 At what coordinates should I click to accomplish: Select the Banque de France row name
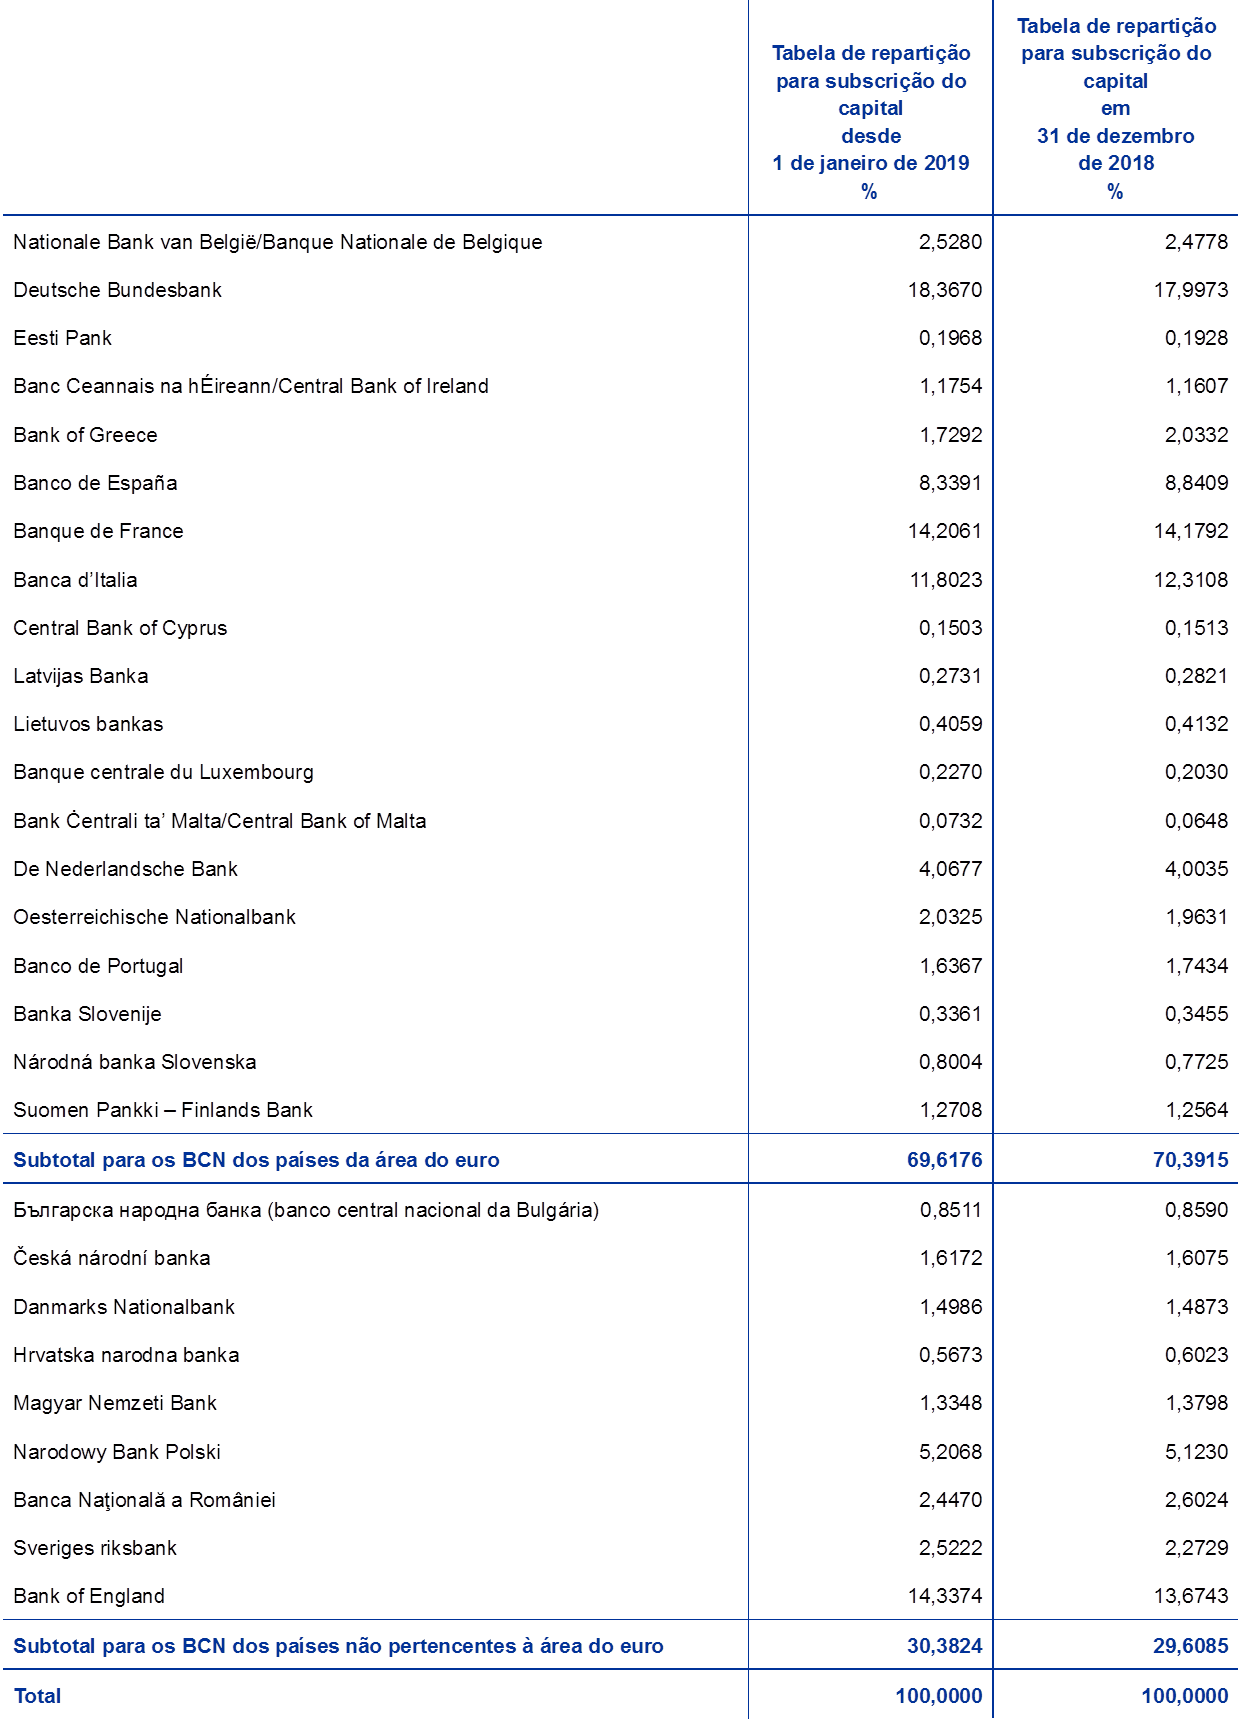pos(98,531)
